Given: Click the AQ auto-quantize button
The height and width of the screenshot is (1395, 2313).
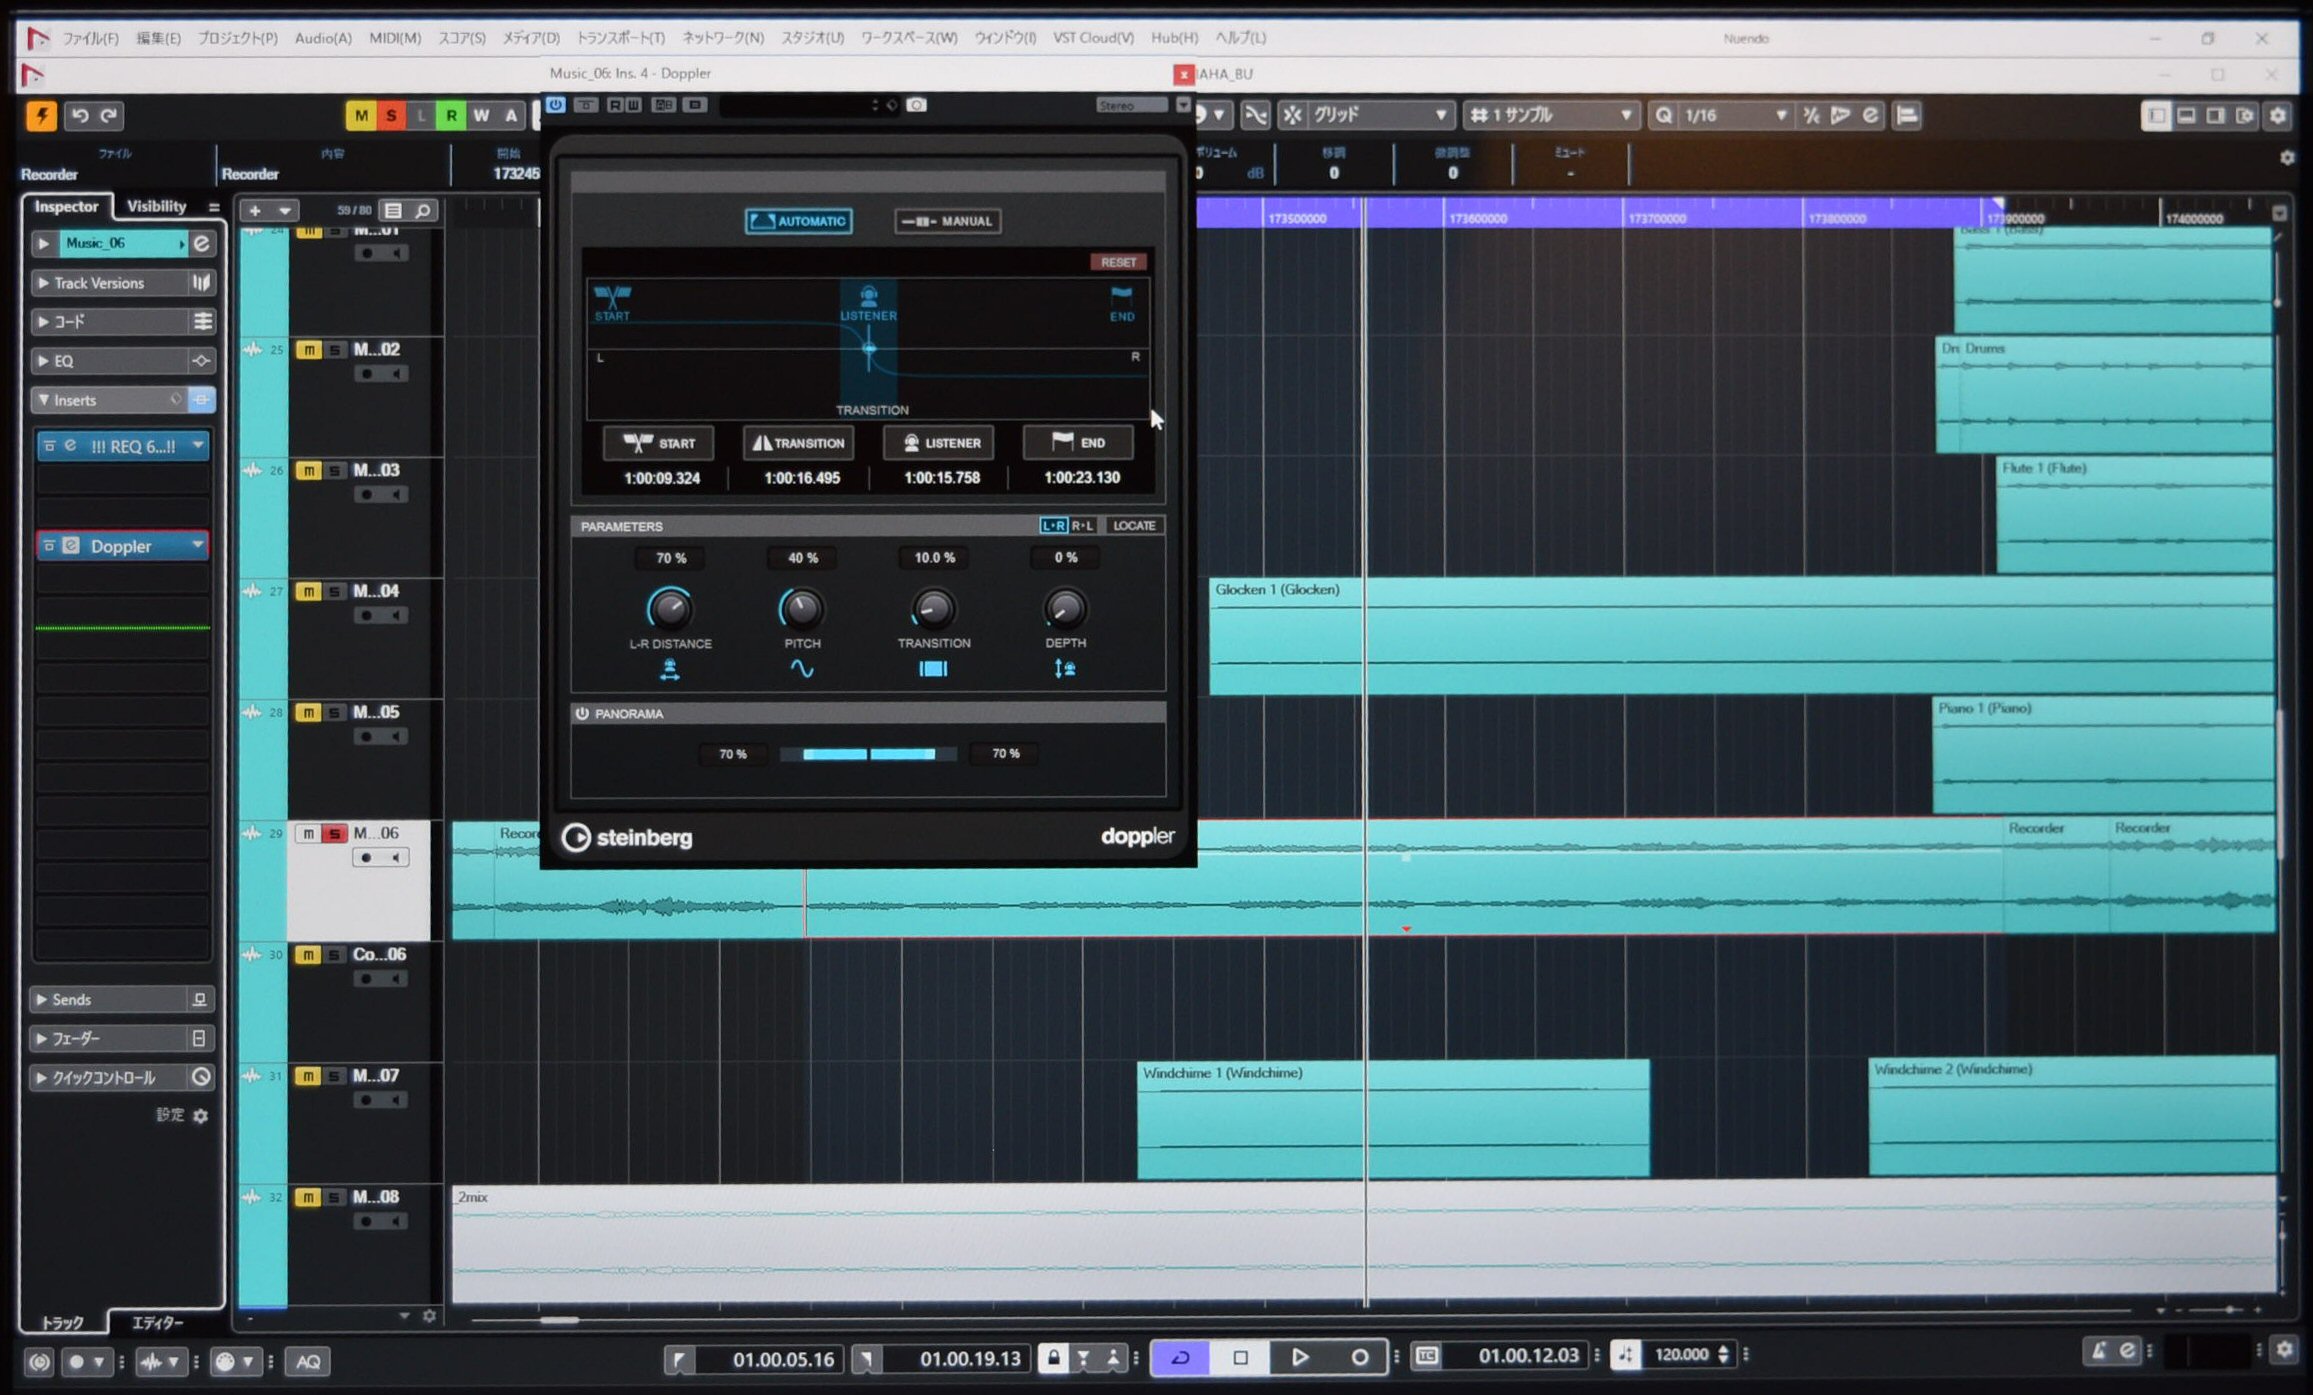Looking at the screenshot, I should pos(308,1361).
